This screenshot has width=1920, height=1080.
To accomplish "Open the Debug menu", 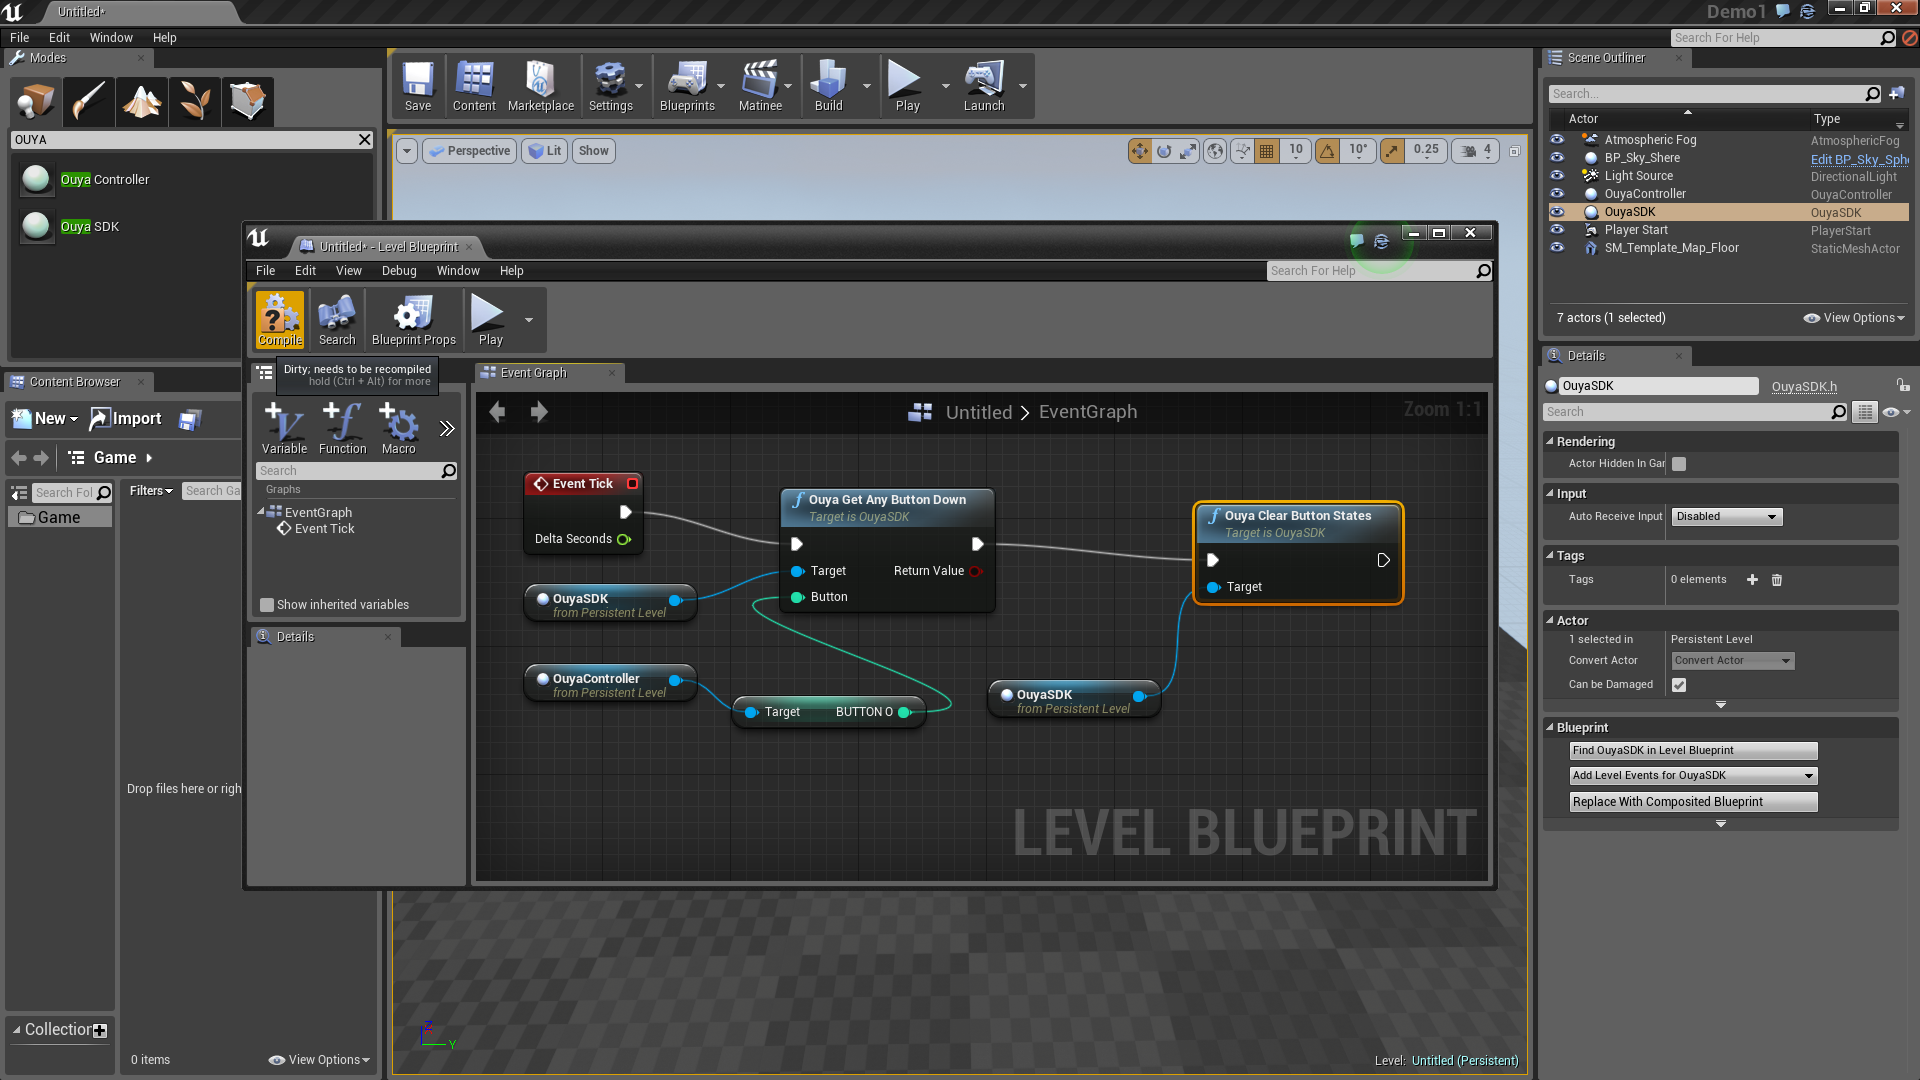I will [x=398, y=271].
